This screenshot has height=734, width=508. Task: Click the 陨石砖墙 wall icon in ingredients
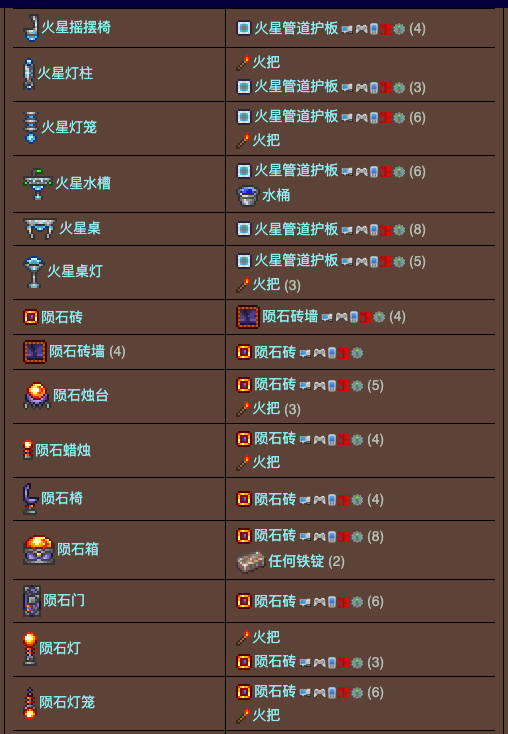point(248,317)
